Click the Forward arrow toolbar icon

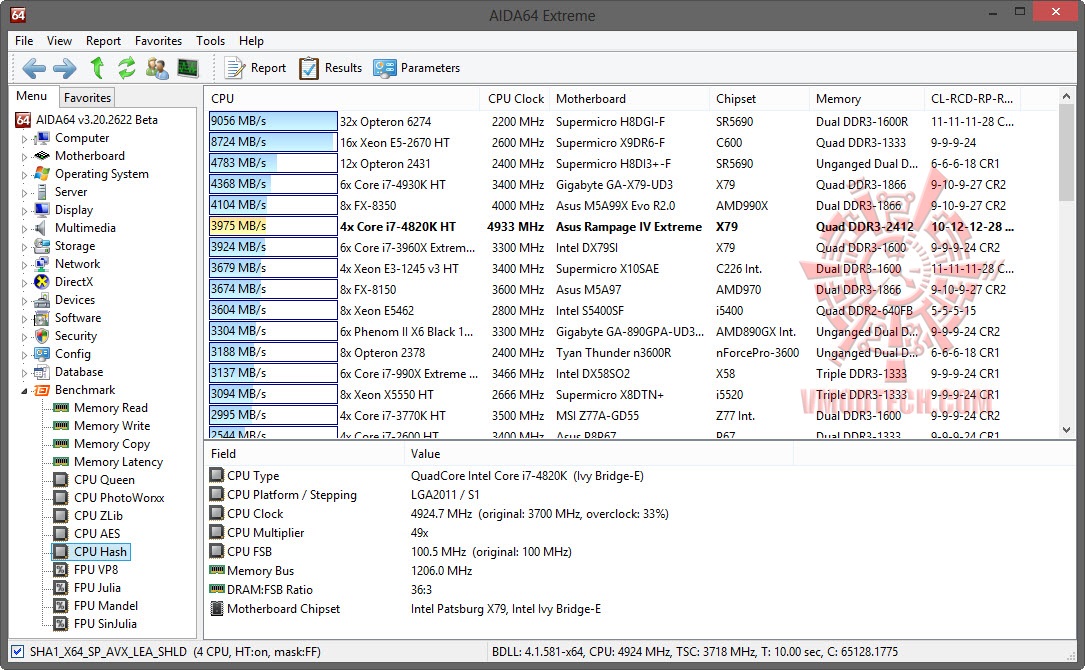65,68
